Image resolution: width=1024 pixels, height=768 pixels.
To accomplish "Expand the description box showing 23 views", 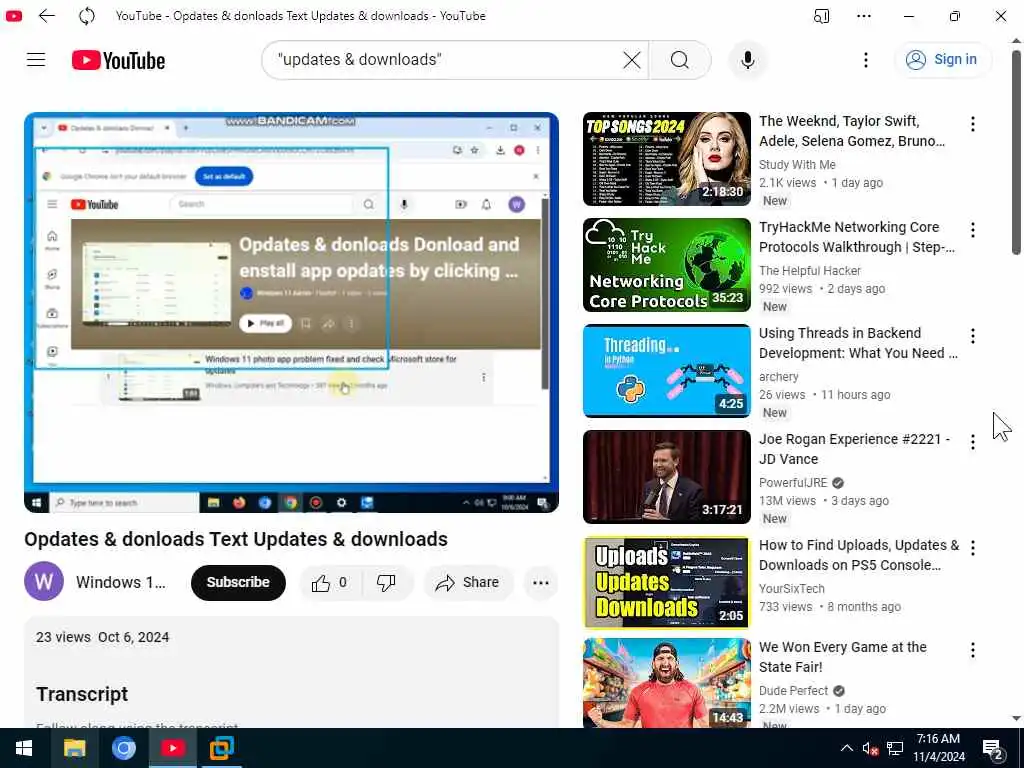I will click(x=291, y=671).
